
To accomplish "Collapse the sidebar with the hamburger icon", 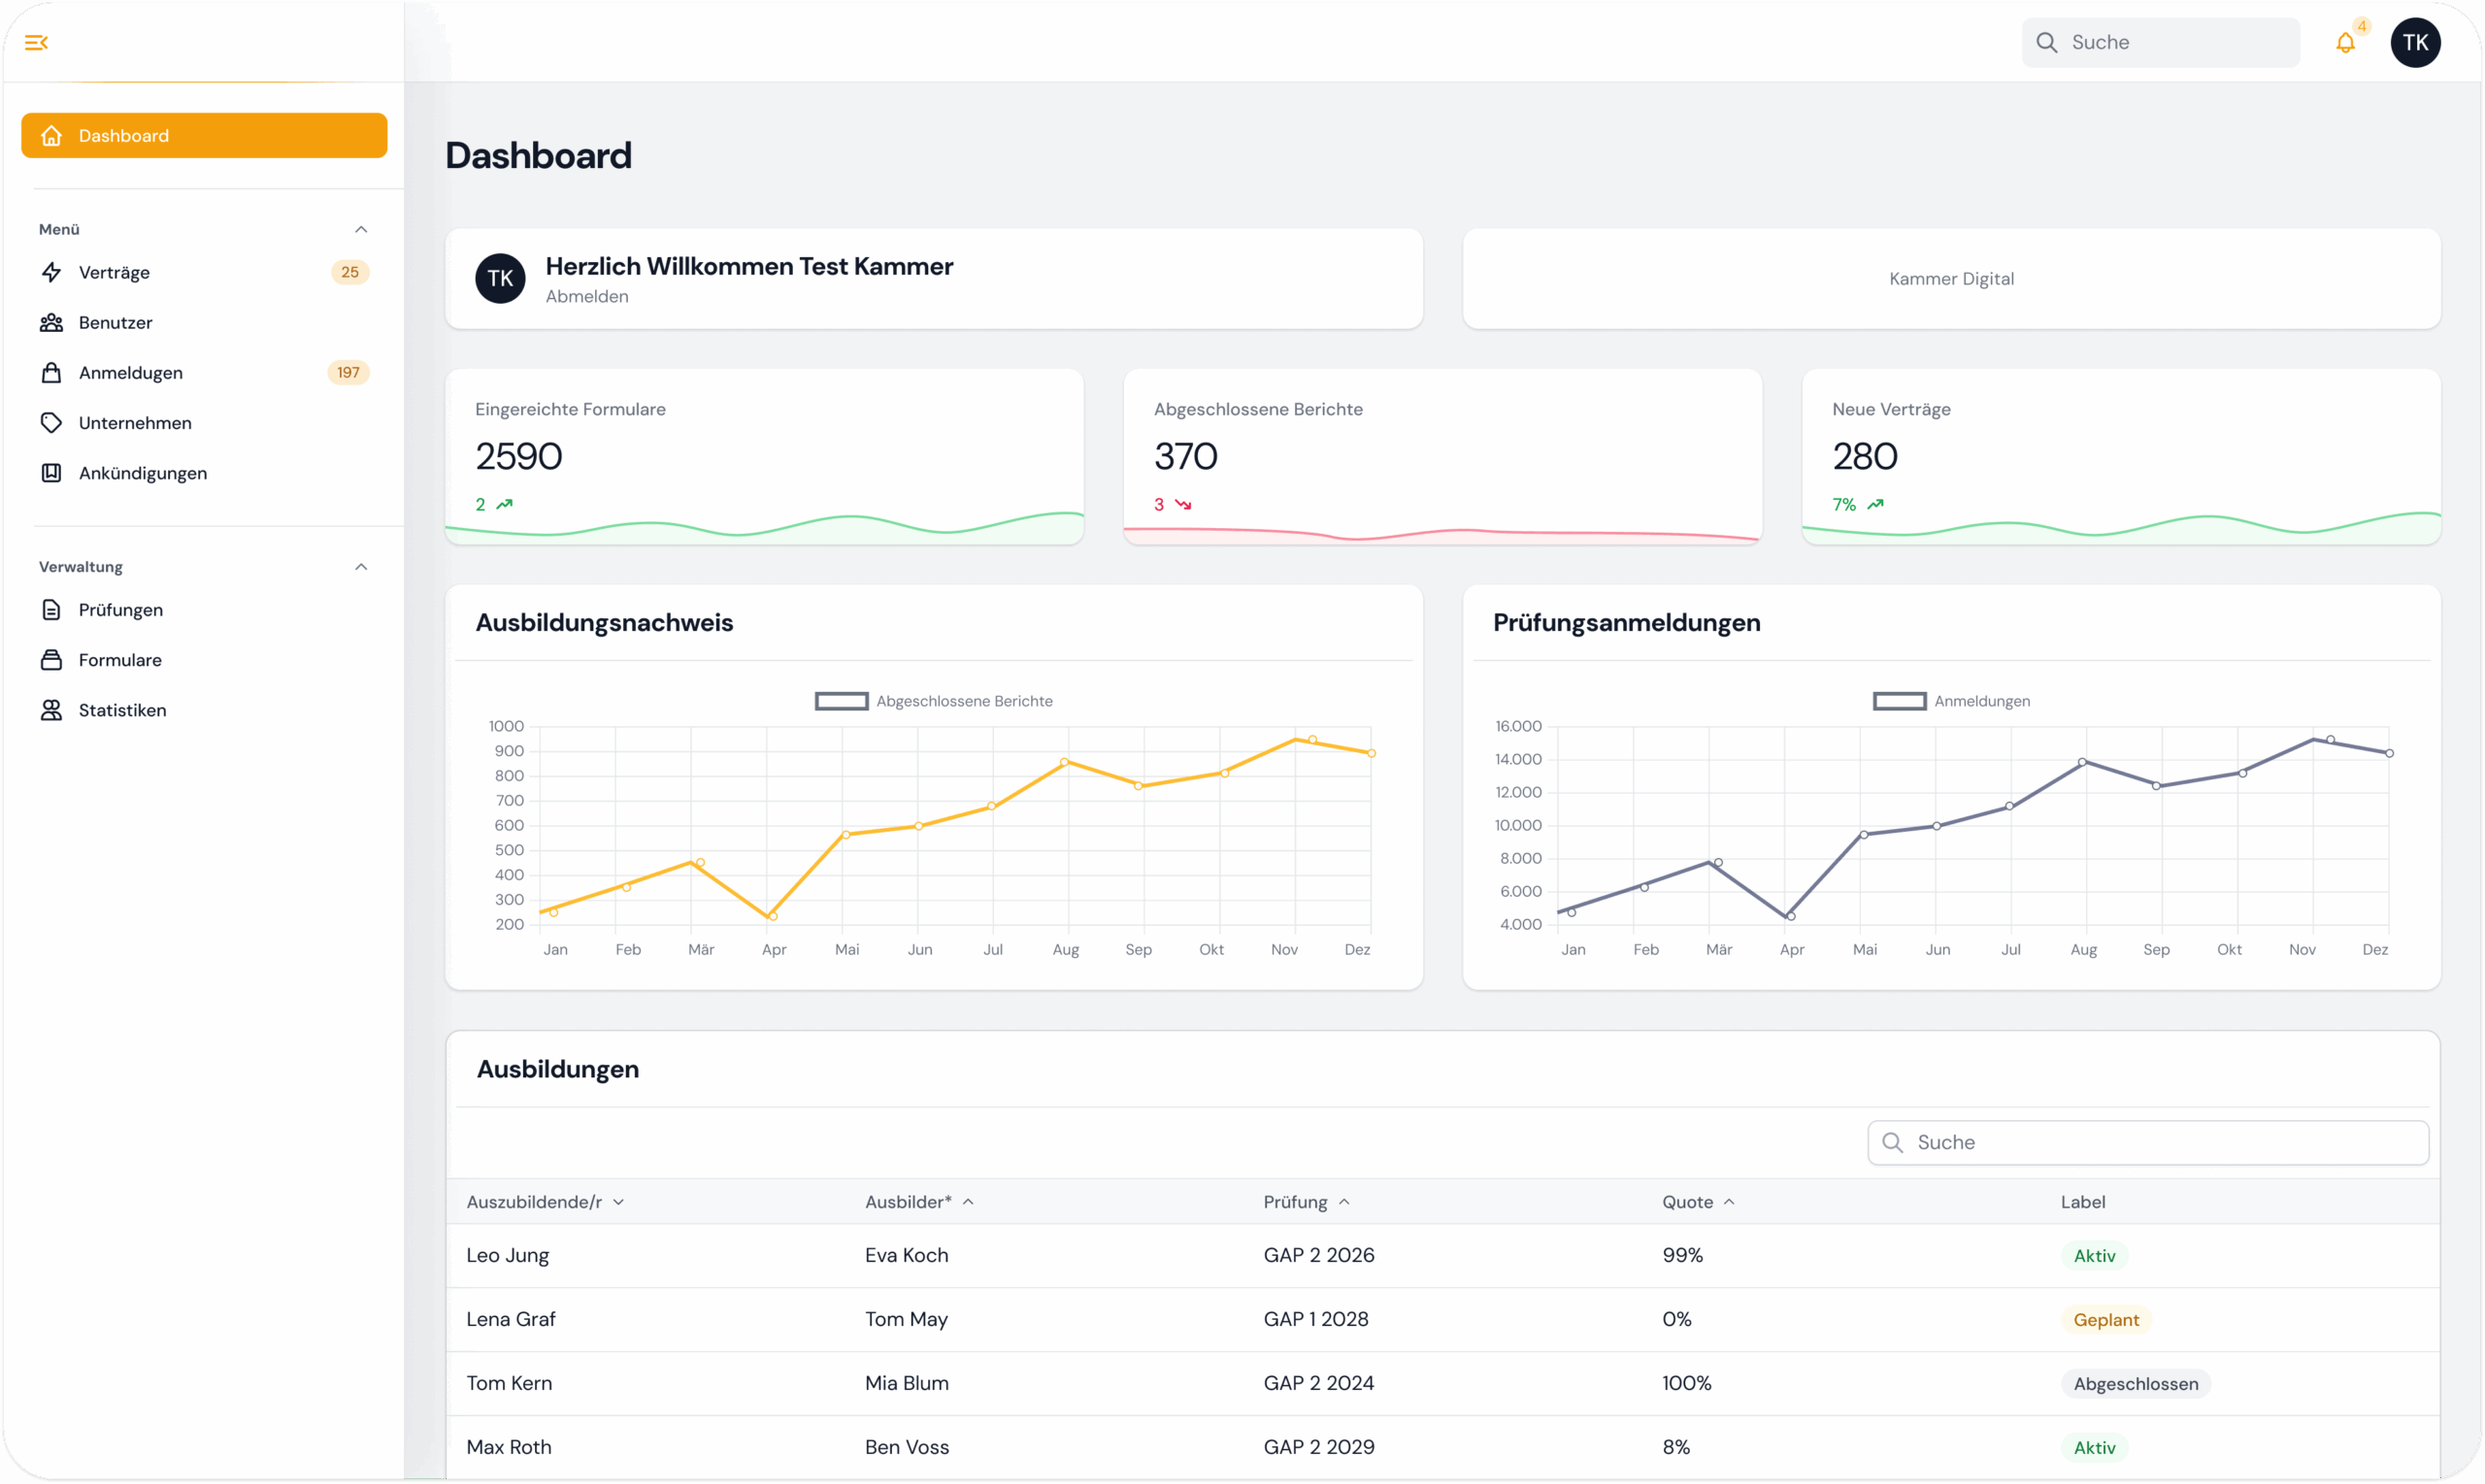I will pos(36,42).
